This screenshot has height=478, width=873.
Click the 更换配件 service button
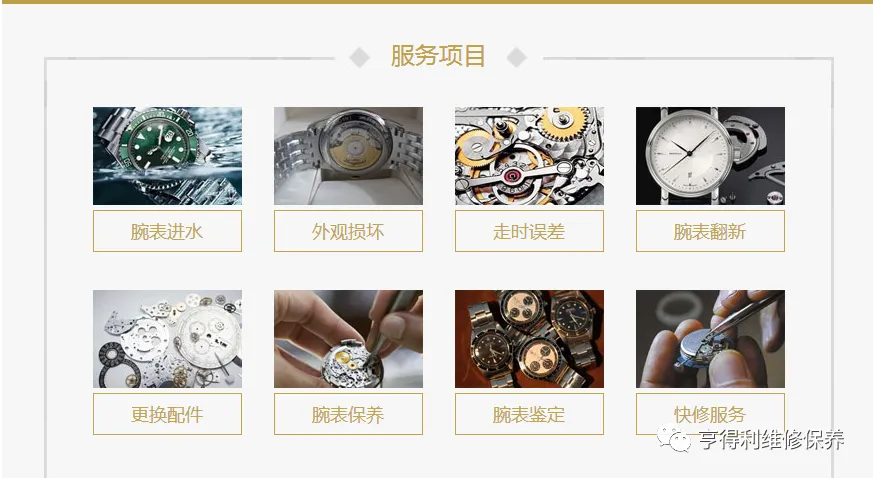167,414
